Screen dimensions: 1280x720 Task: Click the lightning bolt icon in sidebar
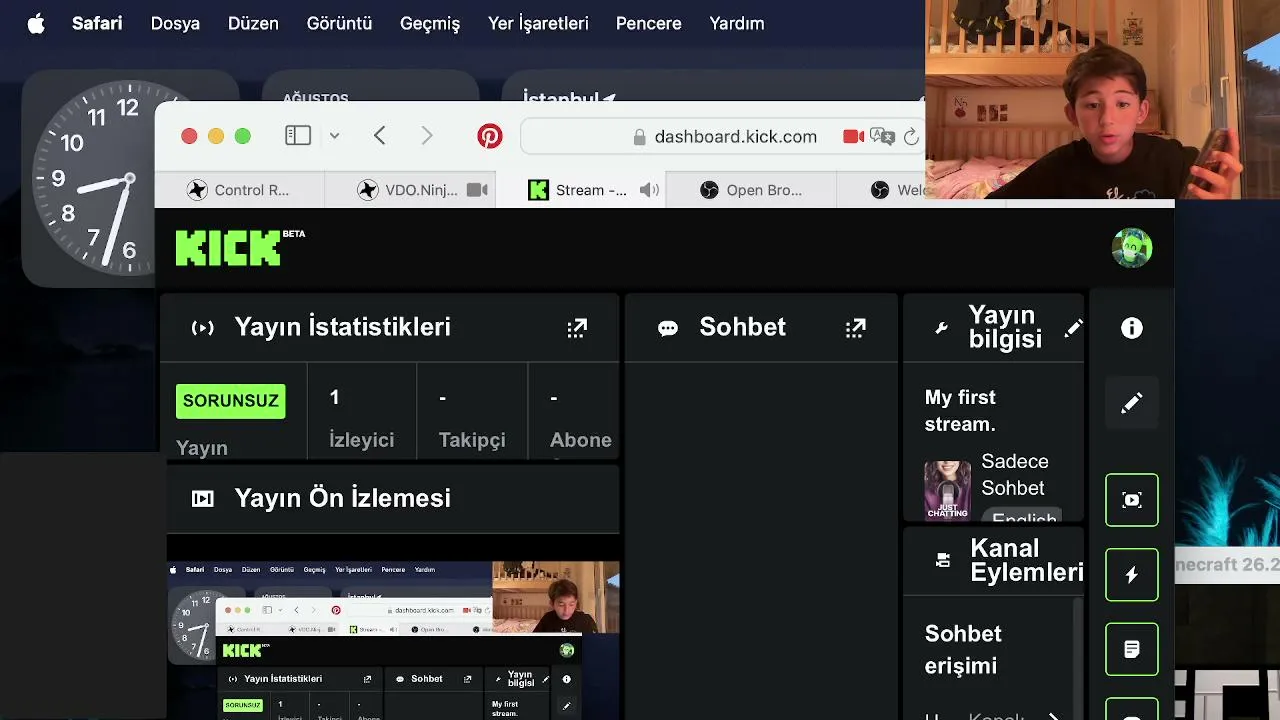tap(1132, 575)
